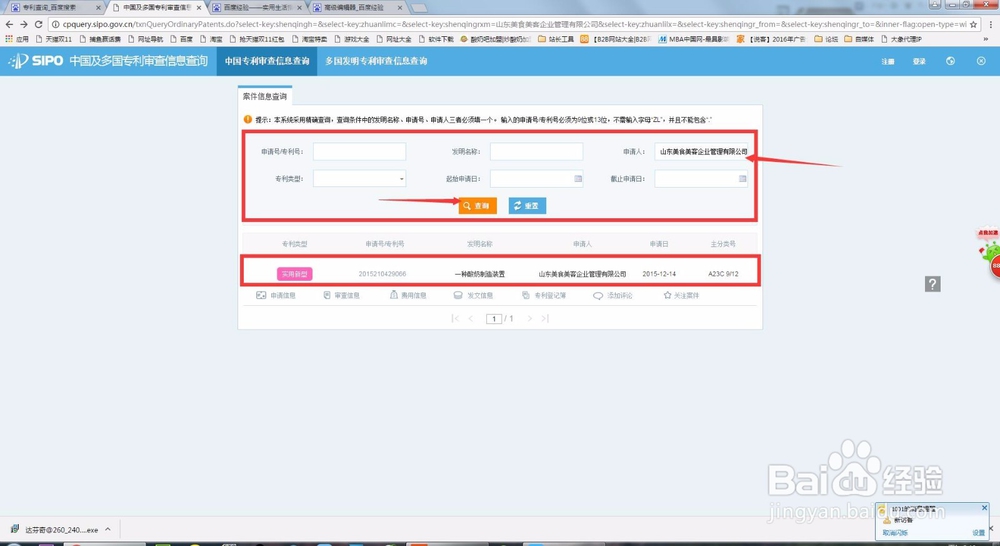
Task: Close the 专利查询_百度搜索 browser tab
Action: (x=98, y=8)
